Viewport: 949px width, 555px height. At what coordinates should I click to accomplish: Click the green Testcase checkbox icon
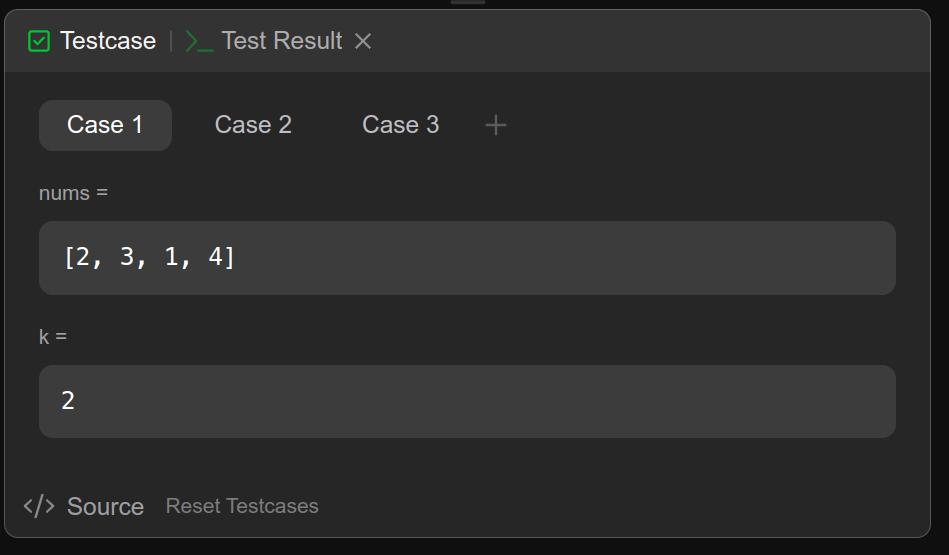[x=39, y=41]
